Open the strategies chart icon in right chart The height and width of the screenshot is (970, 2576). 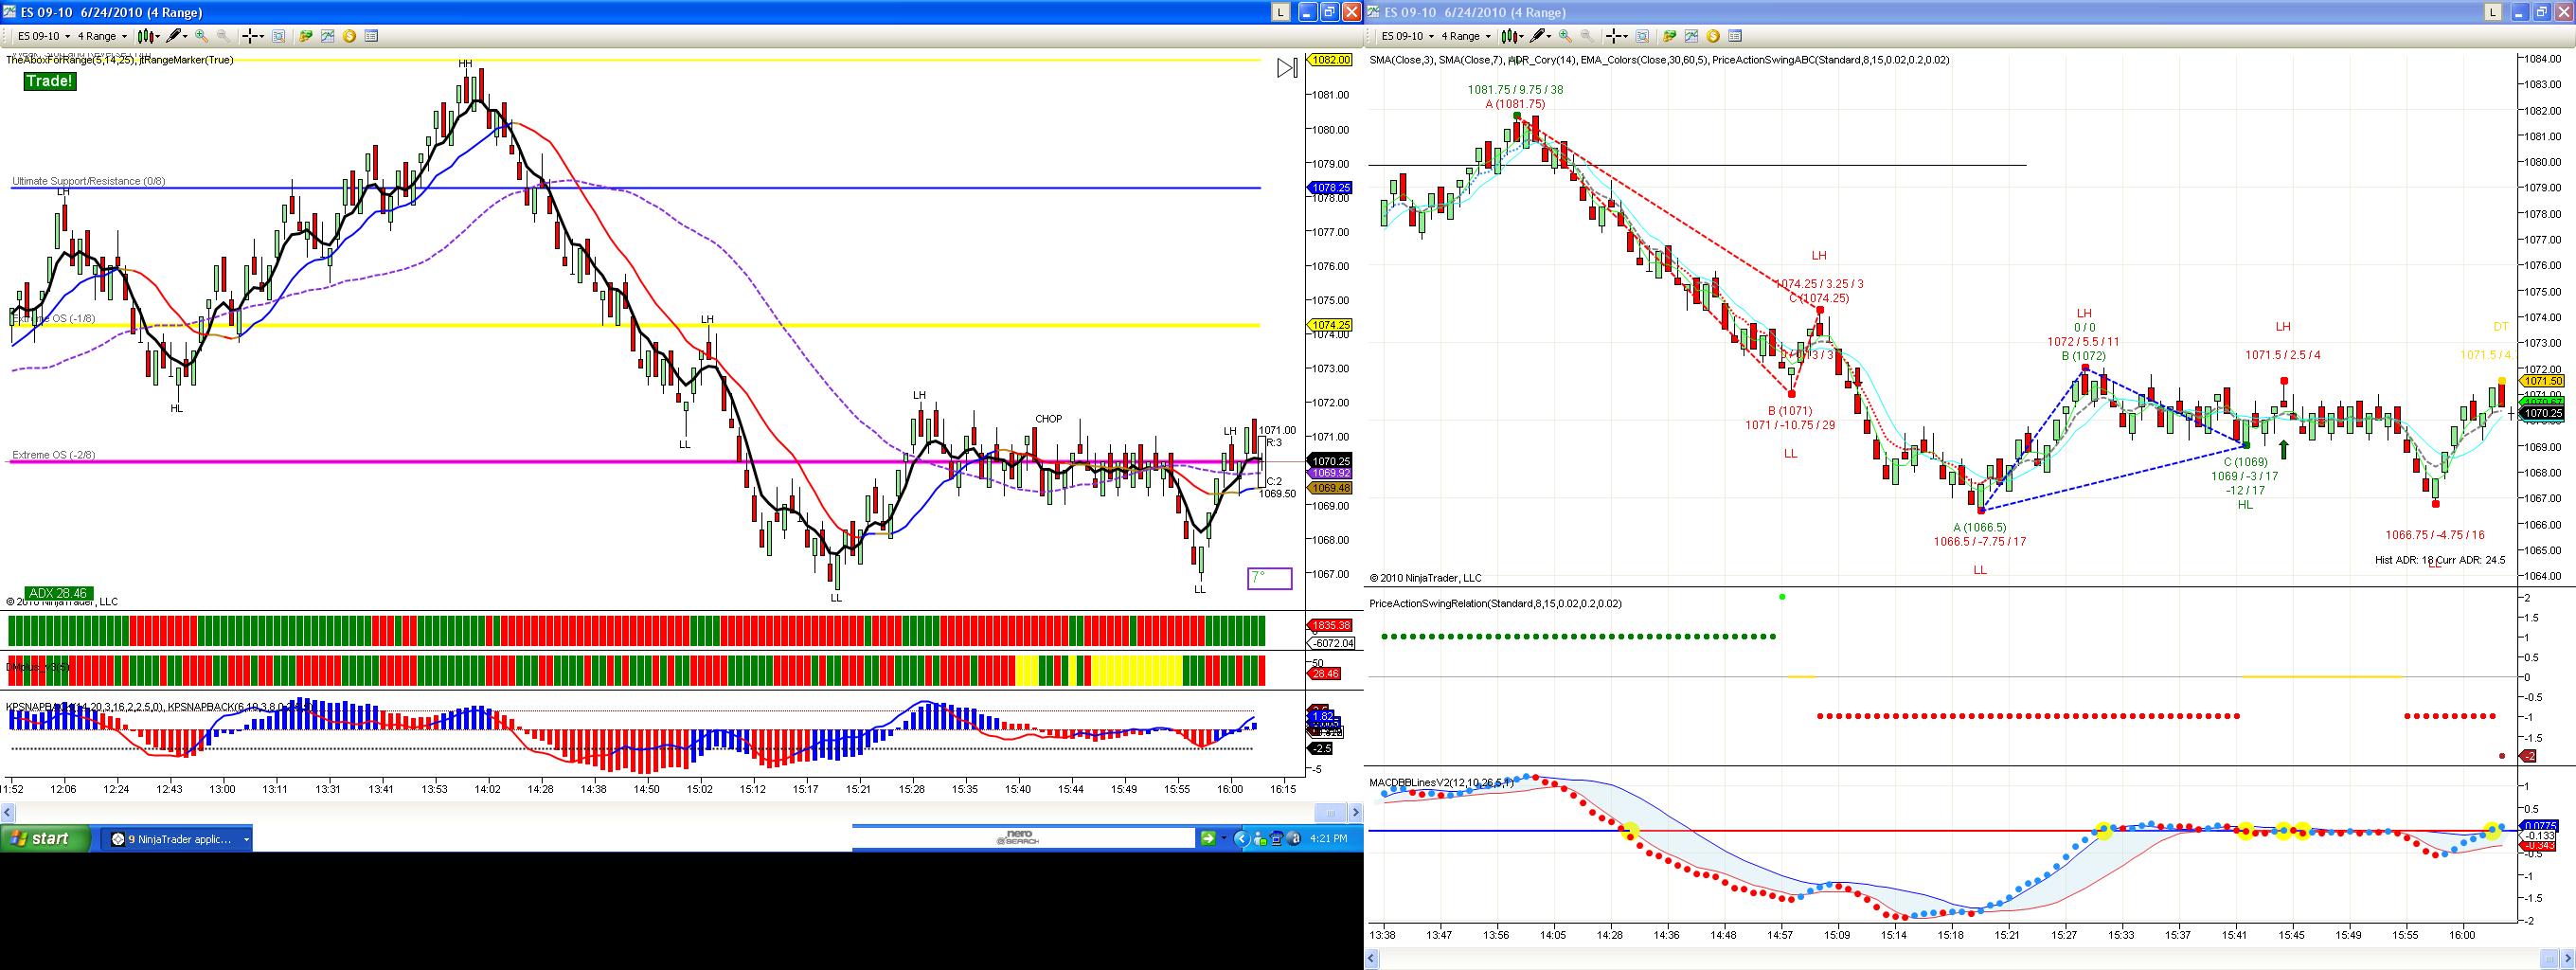1691,36
